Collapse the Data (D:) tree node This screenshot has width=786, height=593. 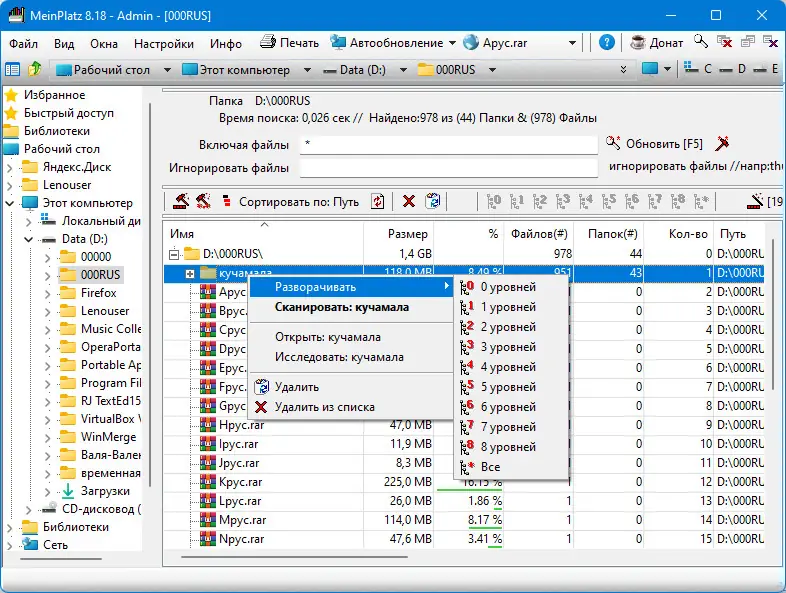pyautogui.click(x=29, y=239)
